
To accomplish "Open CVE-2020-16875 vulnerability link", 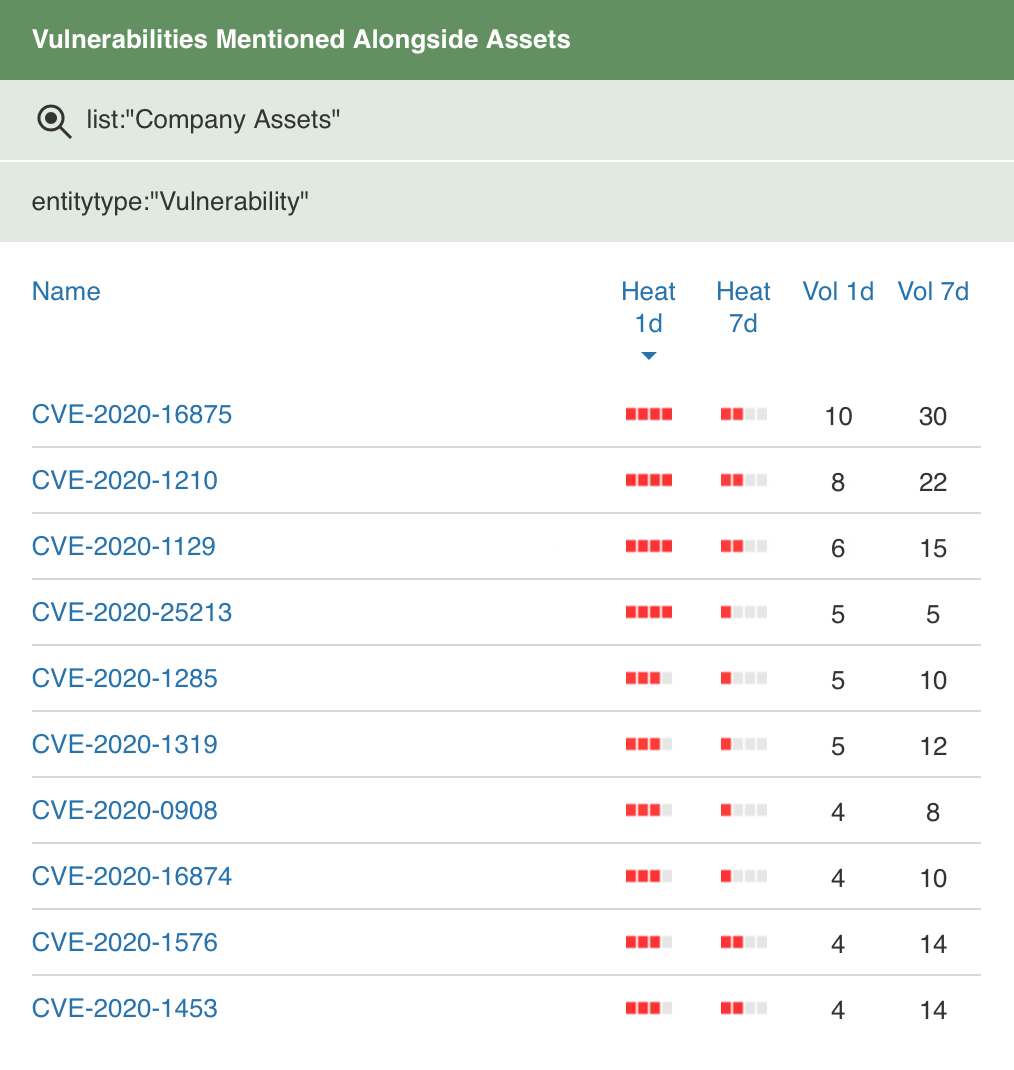I will click(132, 414).
